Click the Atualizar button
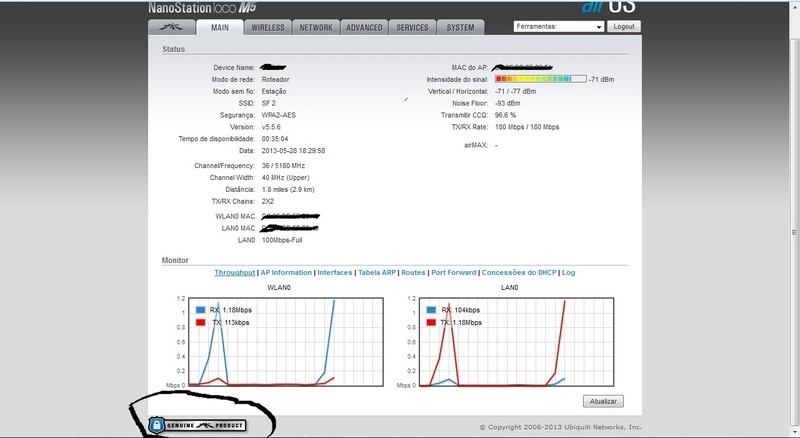 (x=603, y=401)
